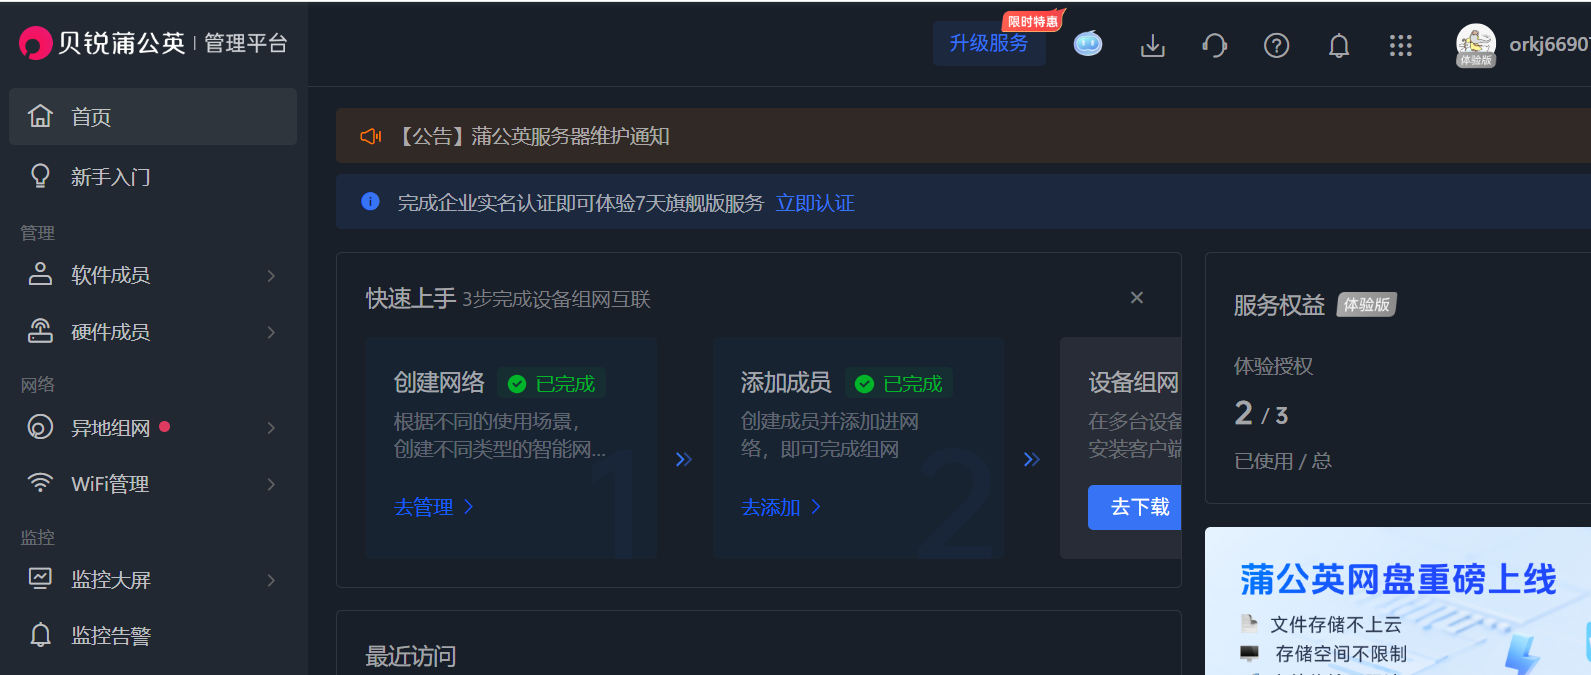Image resolution: width=1591 pixels, height=675 pixels.
Task: Open 软件成员 menu item
Action: pos(153,274)
